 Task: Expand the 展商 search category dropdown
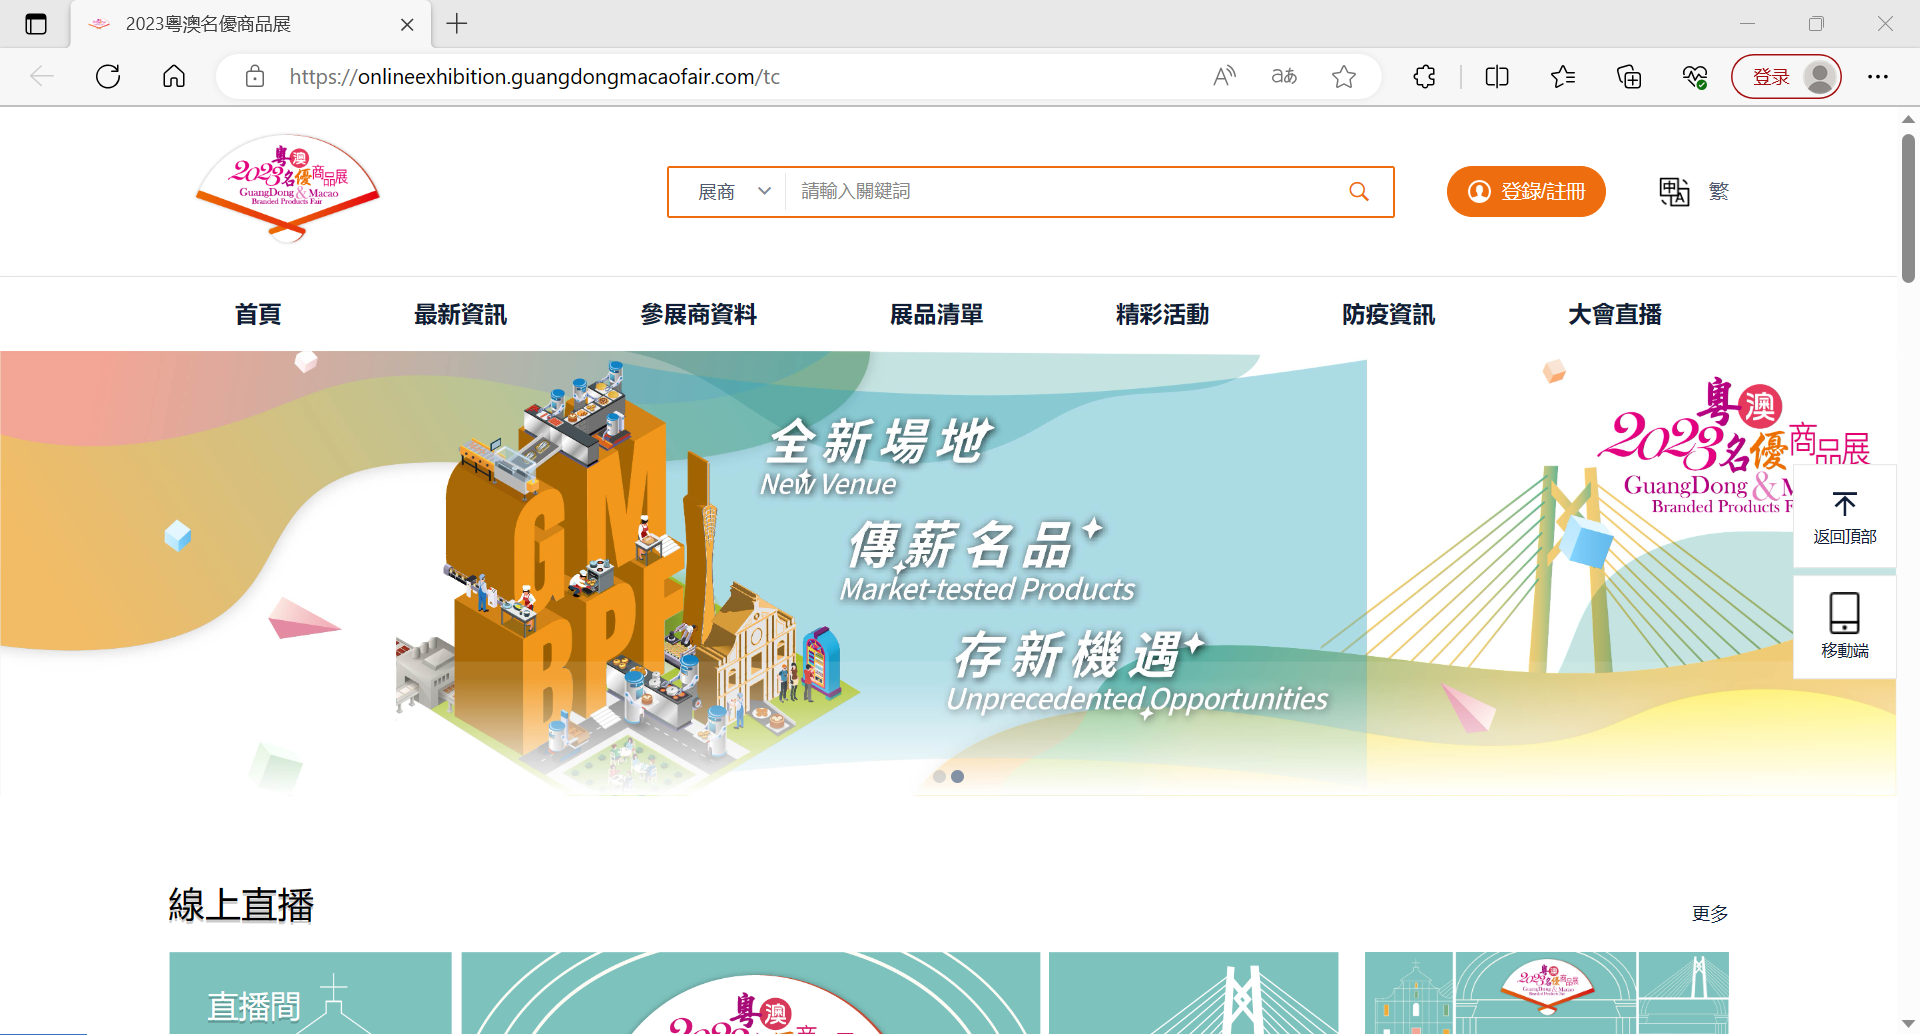[734, 191]
